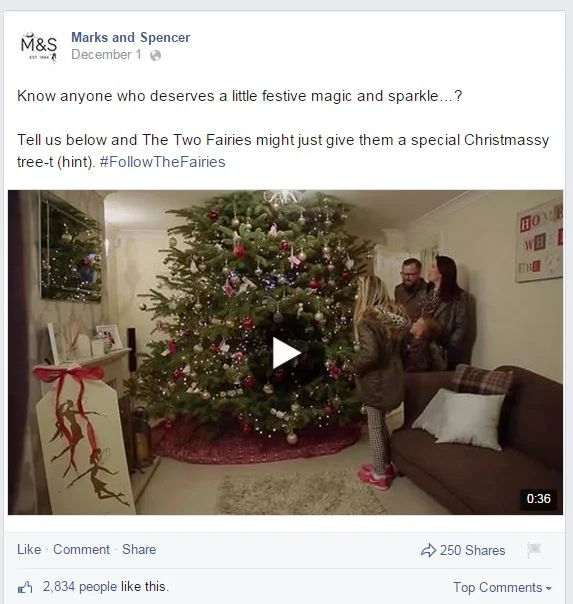Click the M&S profile logo
The image size is (573, 604).
39,47
